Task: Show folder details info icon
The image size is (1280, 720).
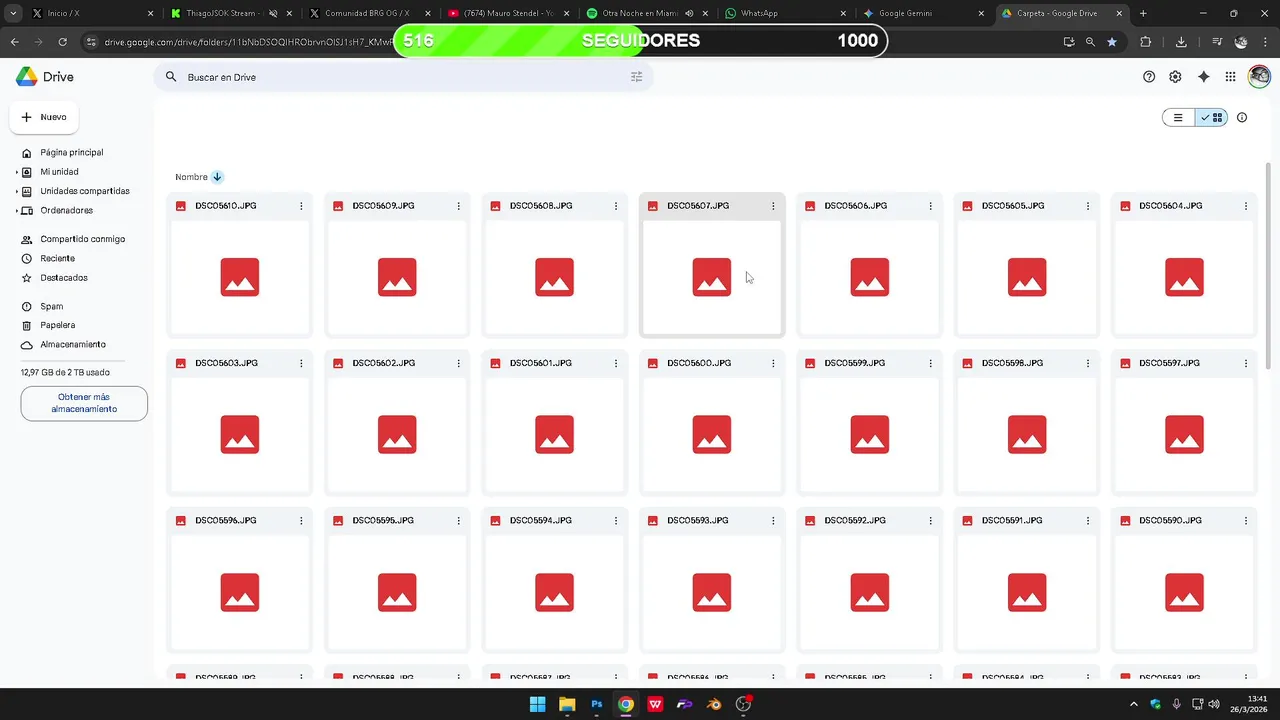Action: [1242, 117]
